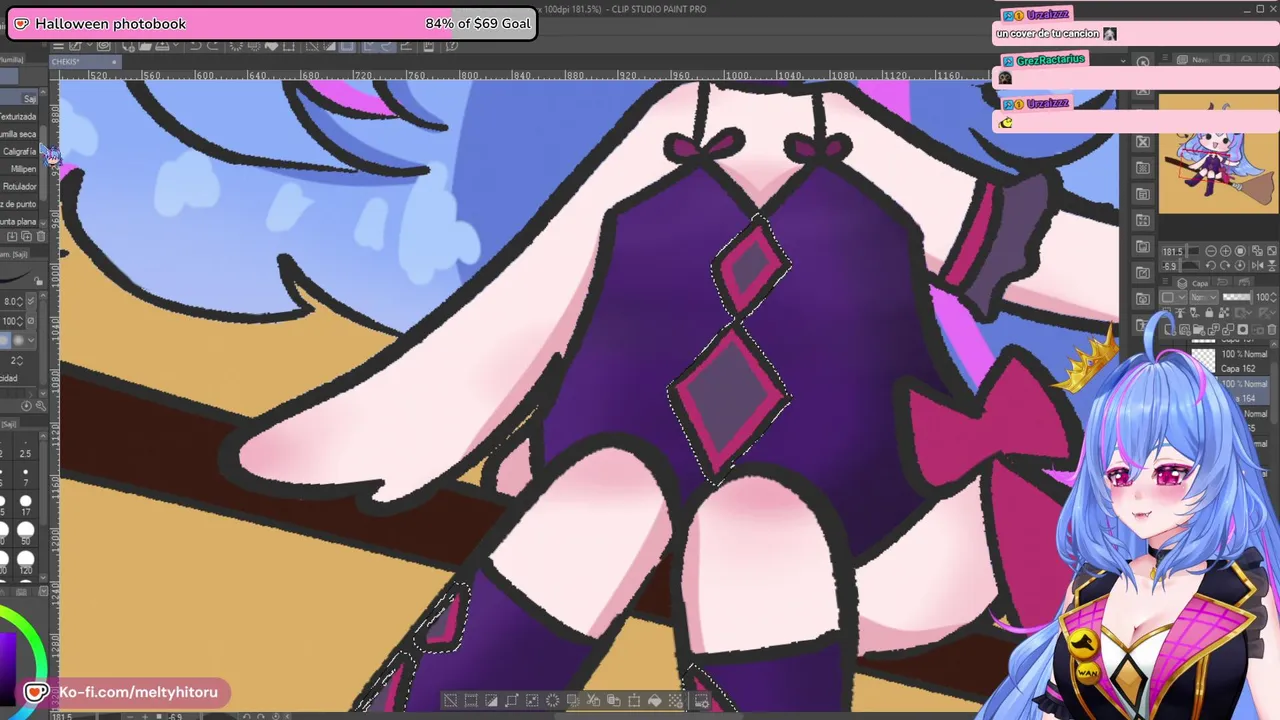Duplicate sub tool icon below brush list
This screenshot has height=720, width=1280.
(26, 237)
